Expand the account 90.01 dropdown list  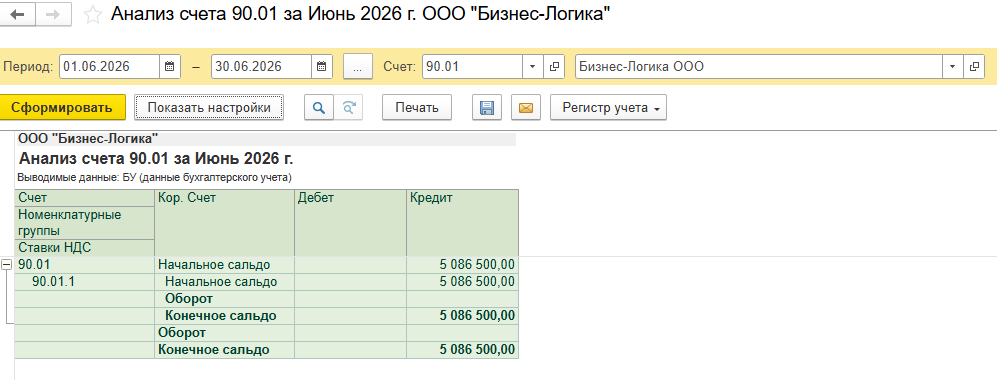pyautogui.click(x=532, y=66)
